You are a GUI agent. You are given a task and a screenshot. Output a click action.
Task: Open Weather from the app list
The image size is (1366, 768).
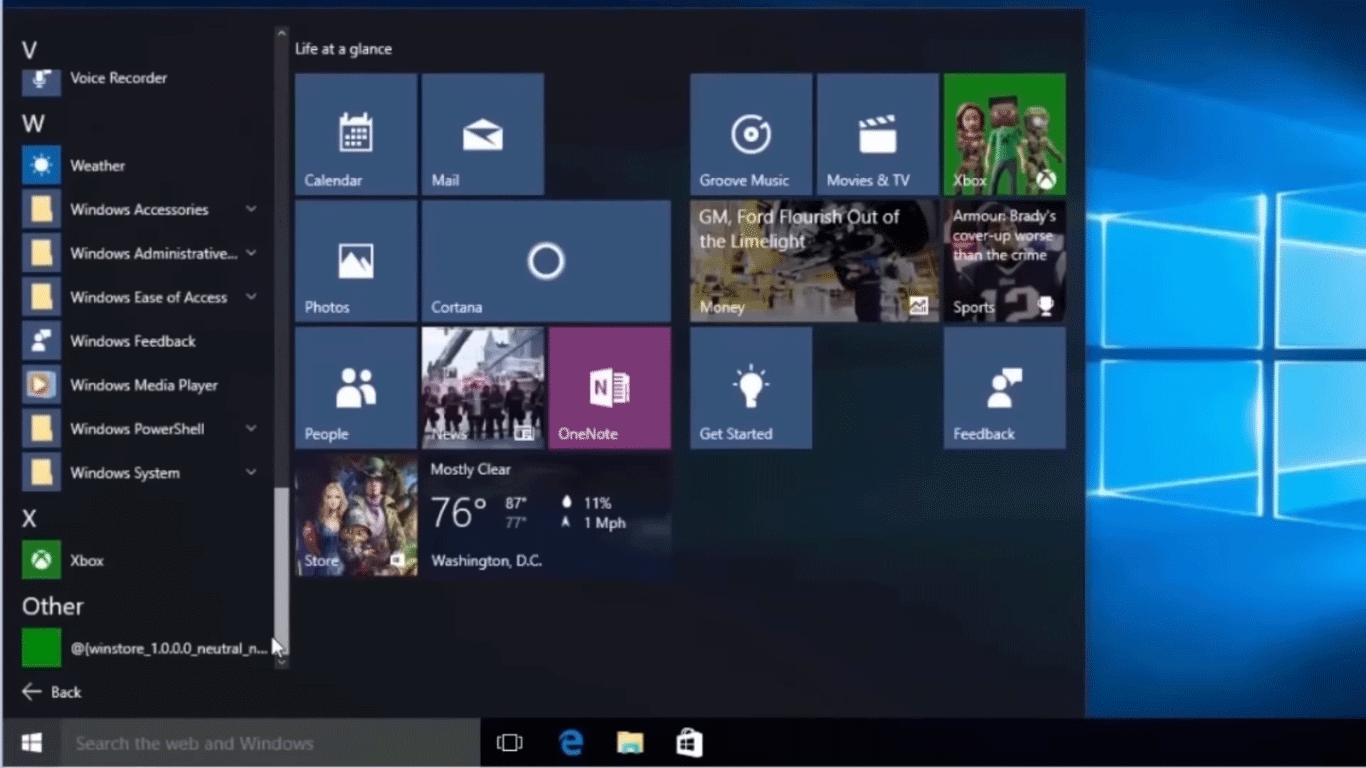click(x=97, y=165)
